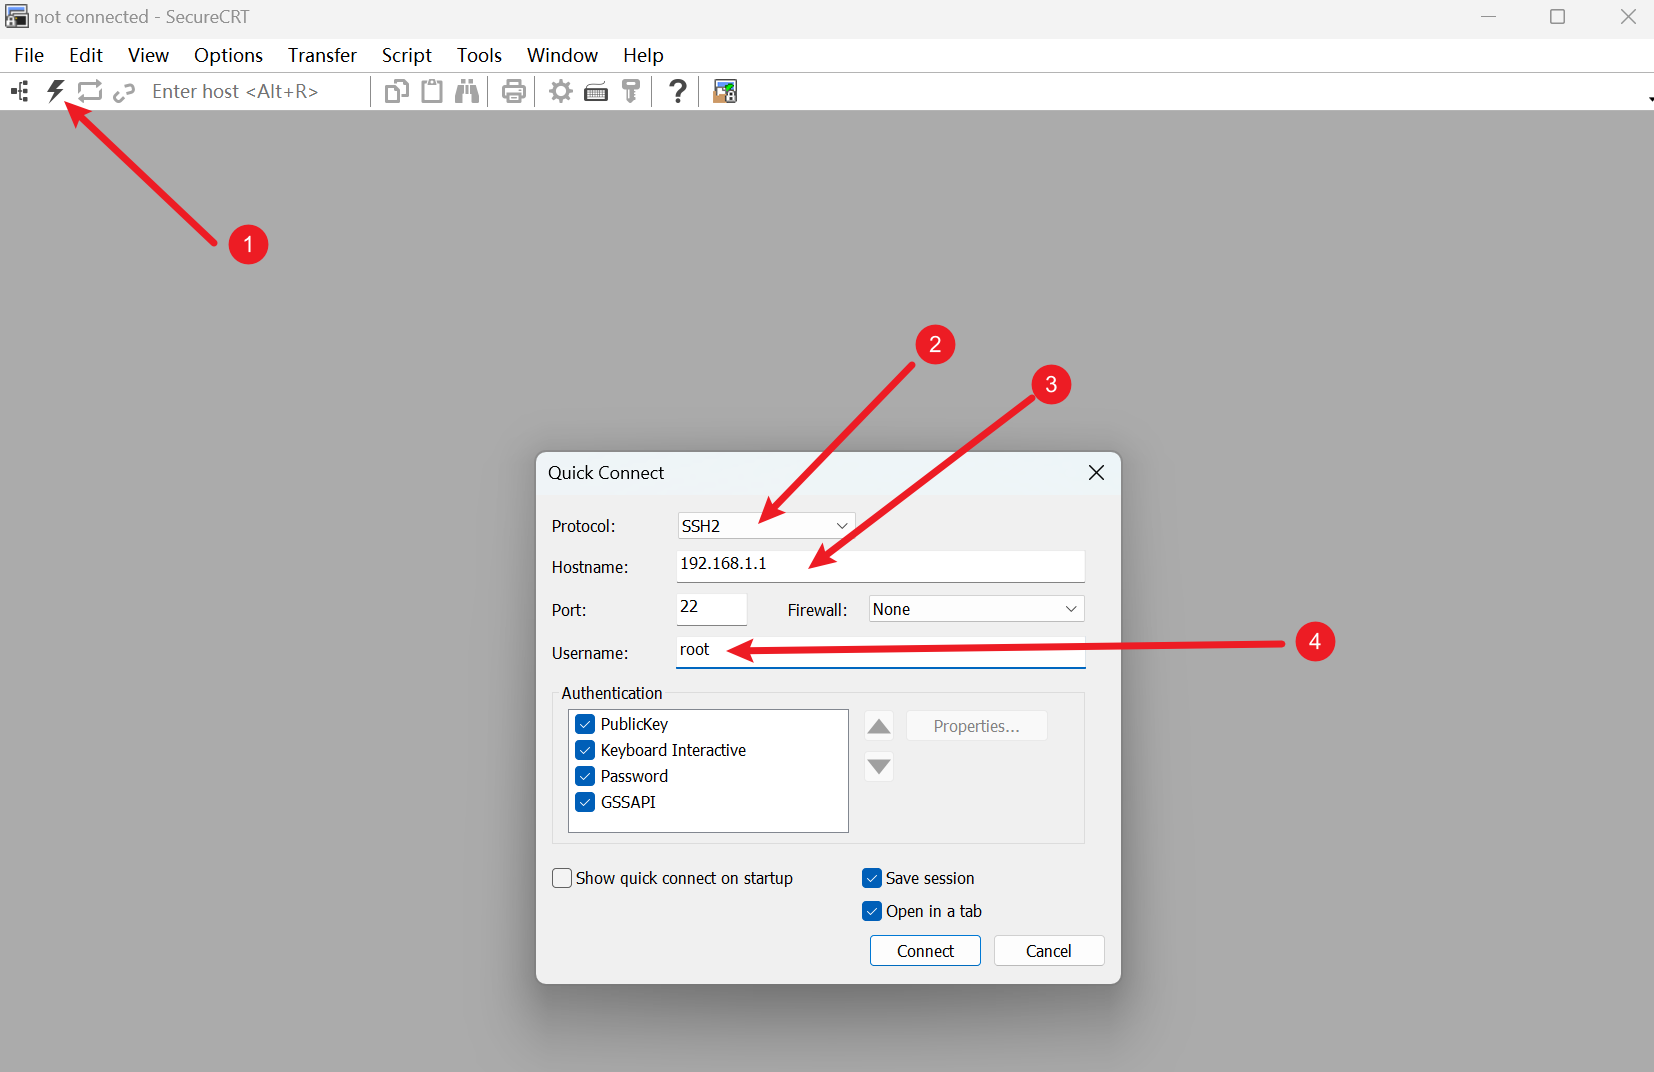This screenshot has width=1654, height=1072.
Task: Uncheck the PublicKey authentication checkbox
Action: click(586, 724)
